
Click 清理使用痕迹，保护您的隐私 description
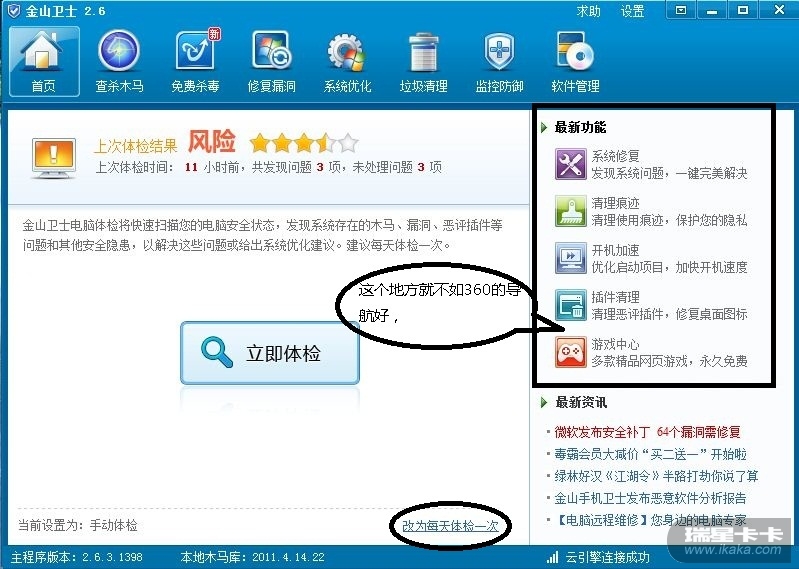tap(669, 220)
